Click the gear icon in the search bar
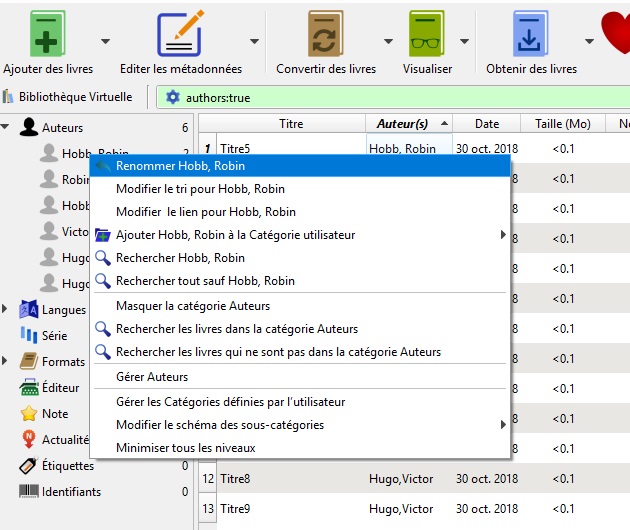The height and width of the screenshot is (530, 630). (x=173, y=97)
